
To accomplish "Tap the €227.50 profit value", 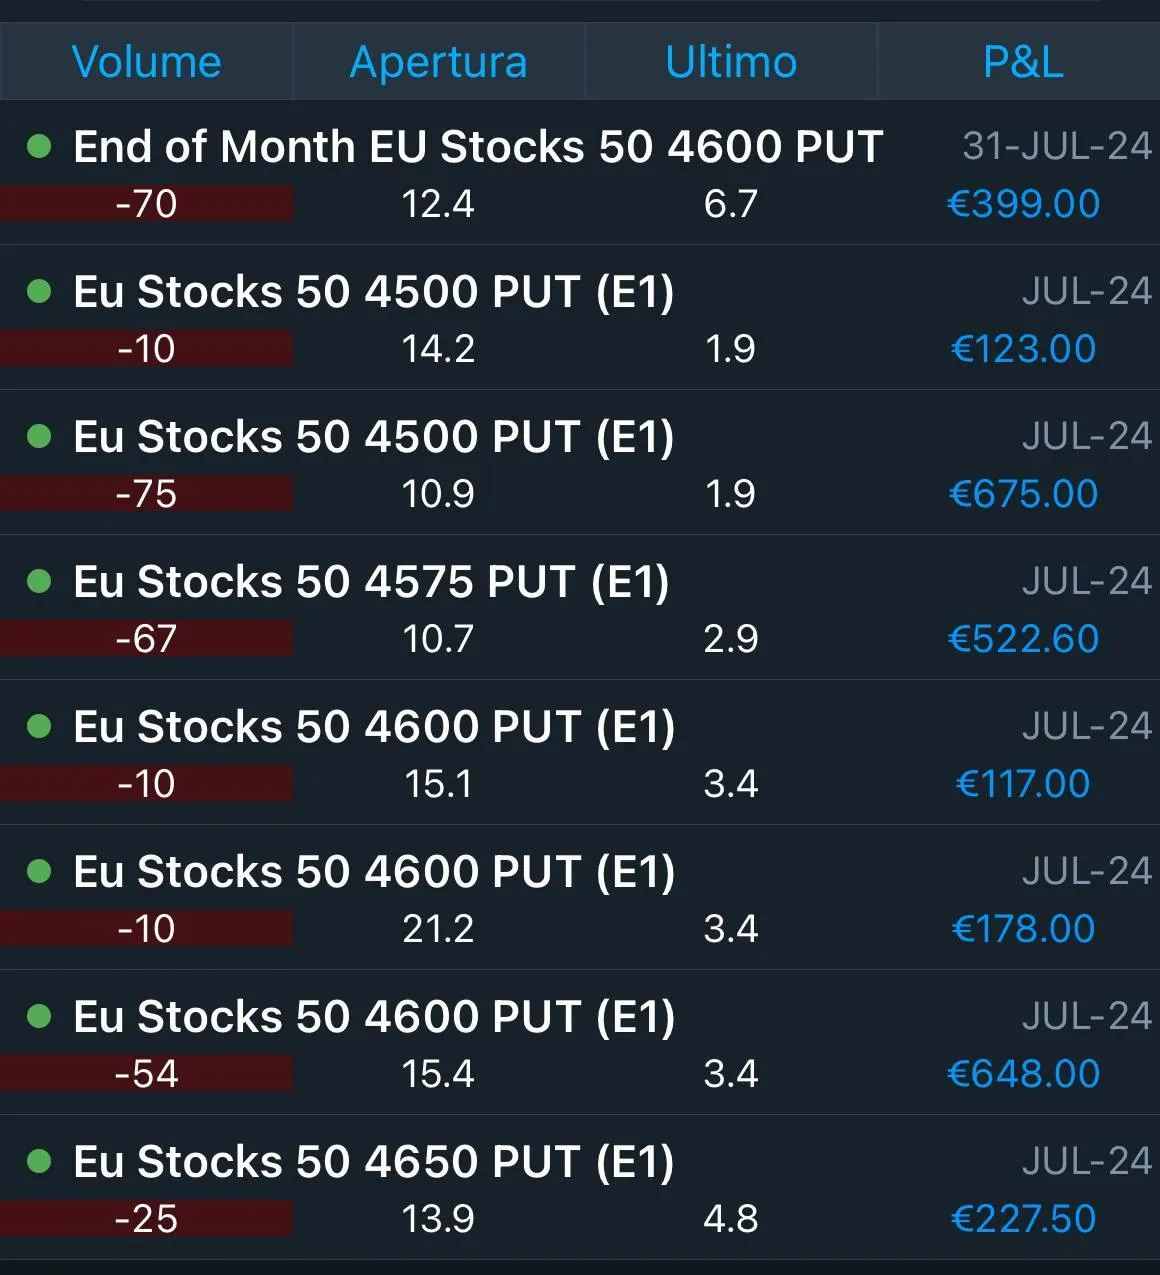I will (x=1023, y=1219).
